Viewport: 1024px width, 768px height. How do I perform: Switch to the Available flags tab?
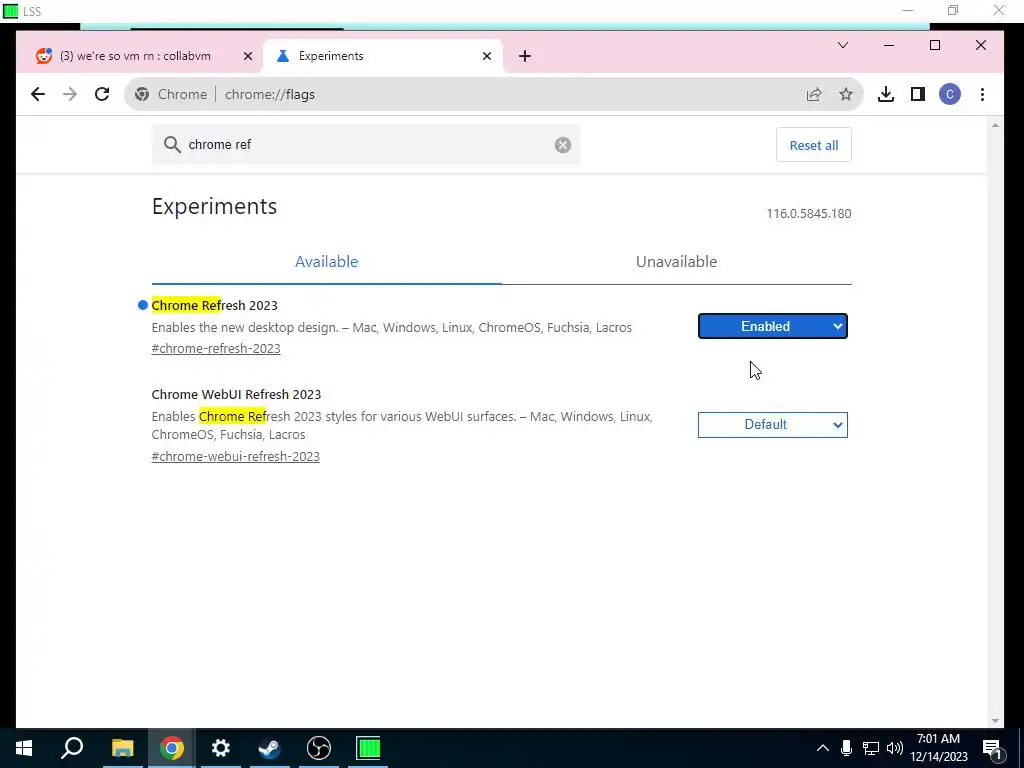point(327,262)
